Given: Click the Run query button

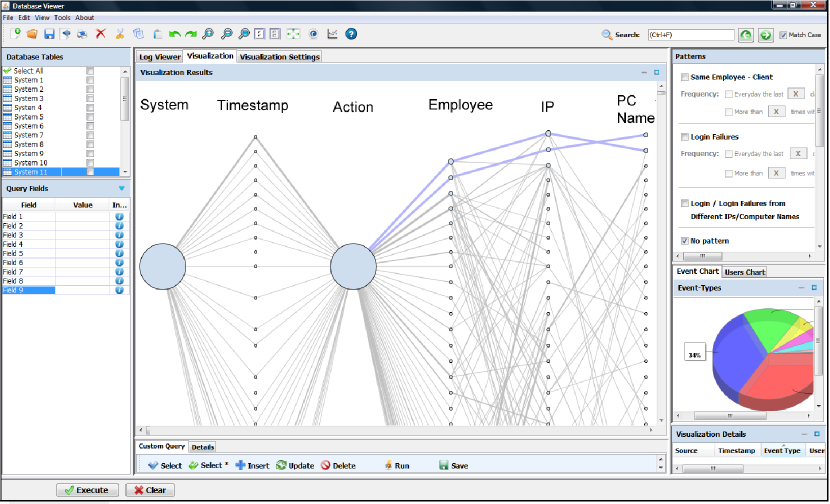Looking at the screenshot, I should [x=396, y=466].
